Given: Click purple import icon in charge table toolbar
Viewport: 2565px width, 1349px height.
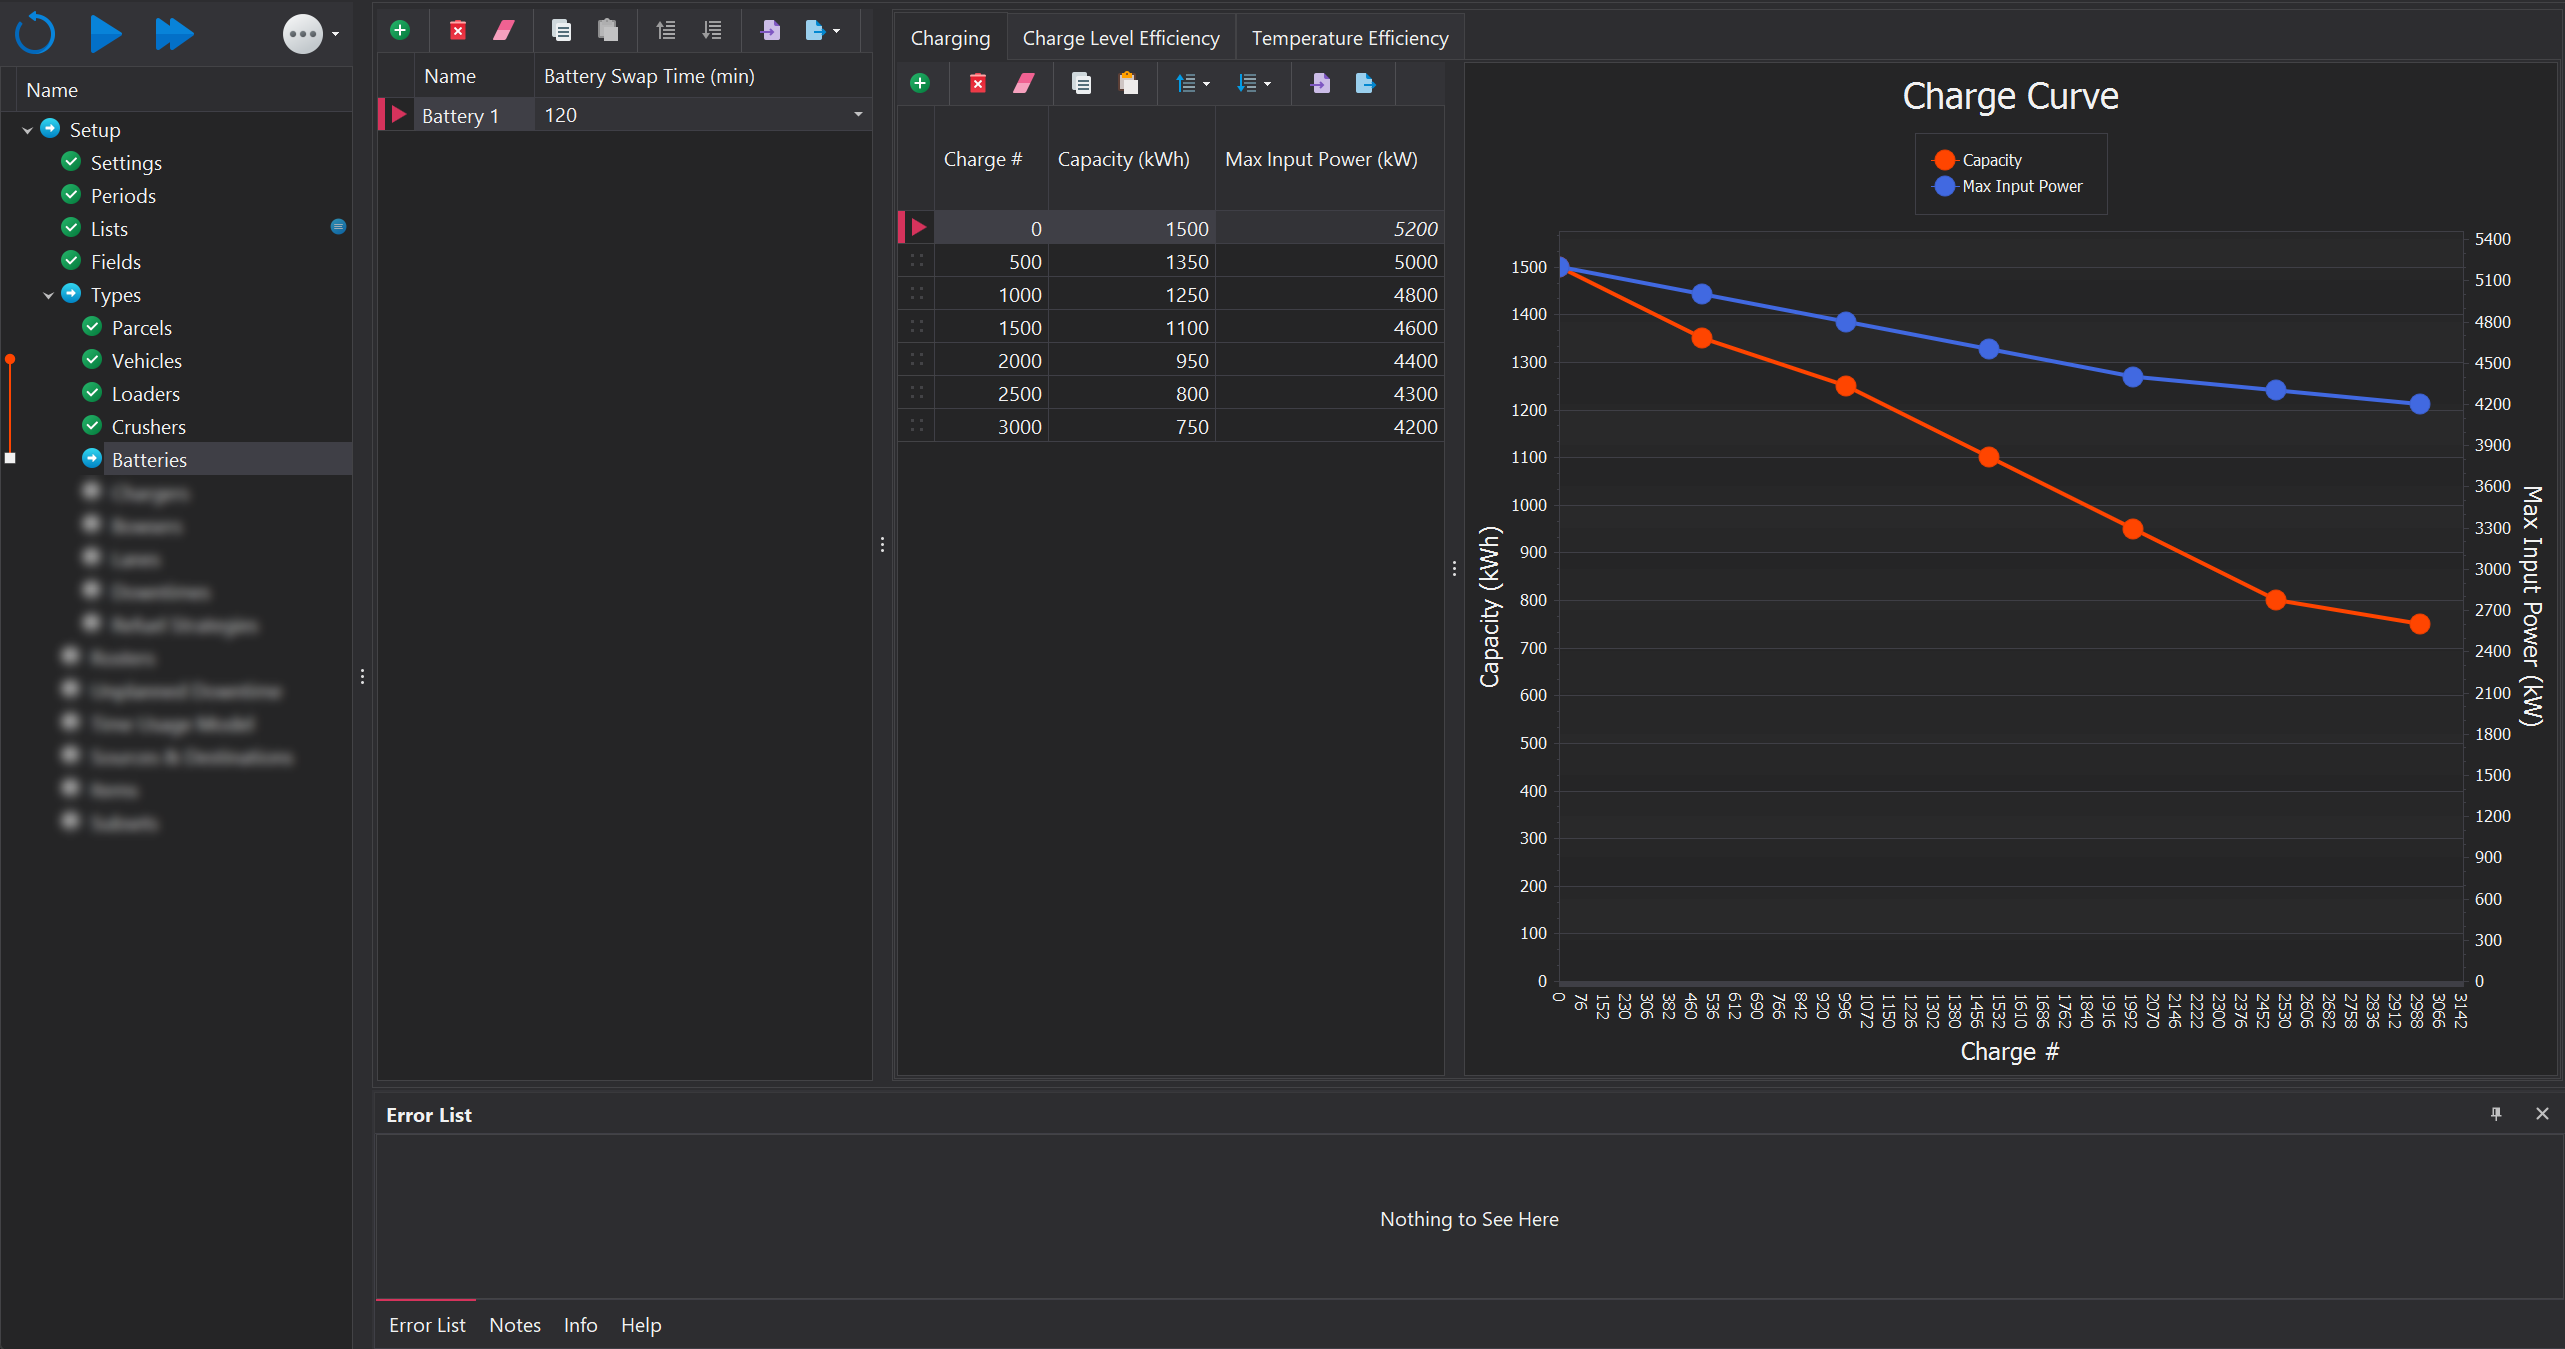Looking at the screenshot, I should [x=1320, y=83].
